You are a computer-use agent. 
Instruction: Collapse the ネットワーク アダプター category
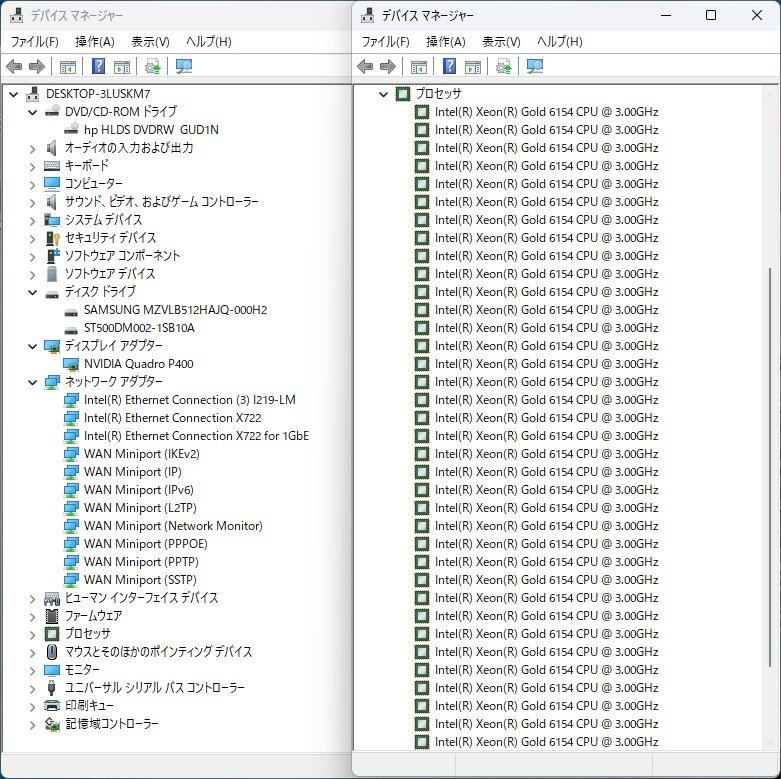click(x=35, y=382)
